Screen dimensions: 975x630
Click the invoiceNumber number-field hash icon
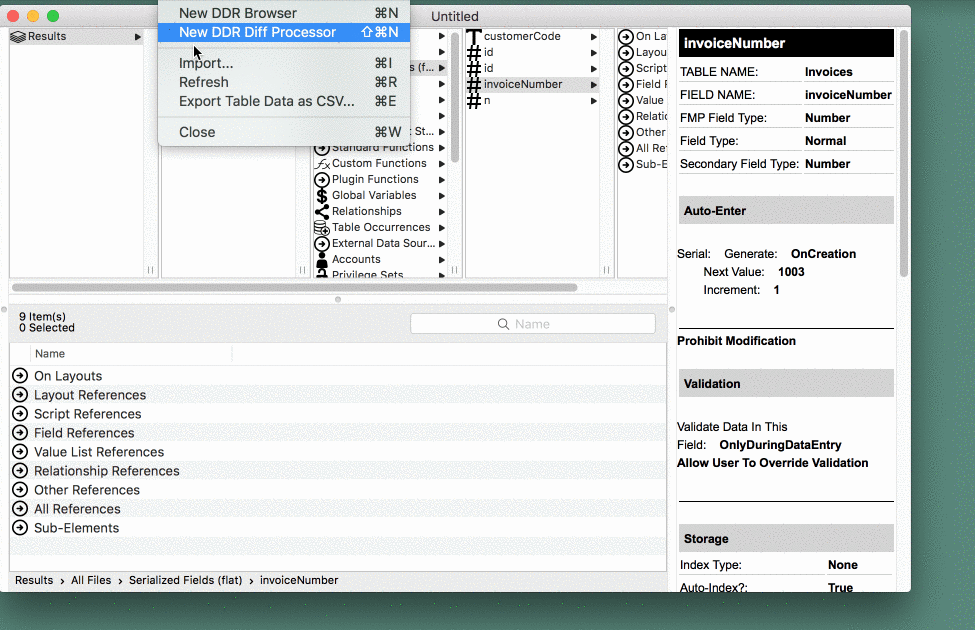(474, 85)
